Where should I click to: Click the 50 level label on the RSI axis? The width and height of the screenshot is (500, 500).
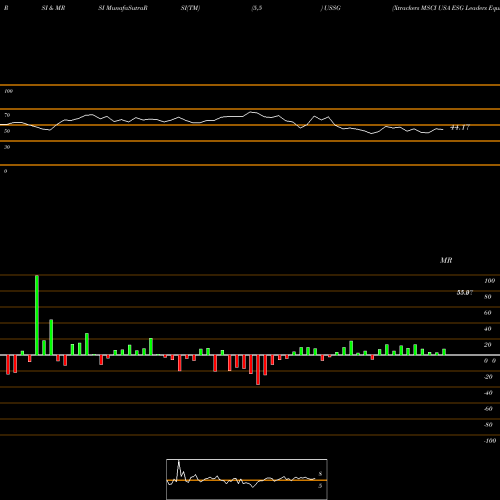pos(7,131)
